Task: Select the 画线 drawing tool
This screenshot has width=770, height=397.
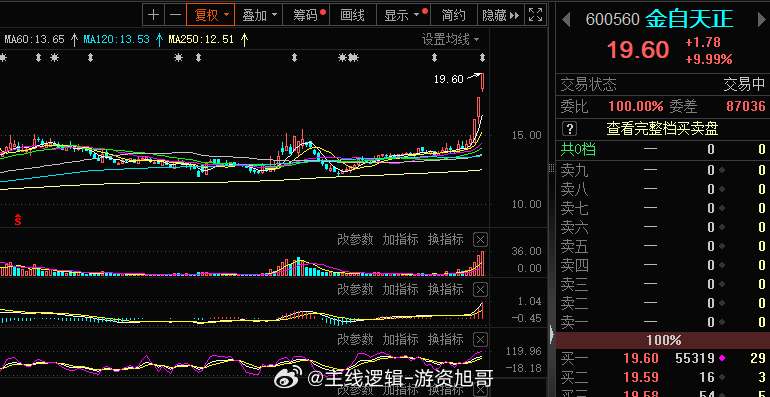Action: point(353,15)
